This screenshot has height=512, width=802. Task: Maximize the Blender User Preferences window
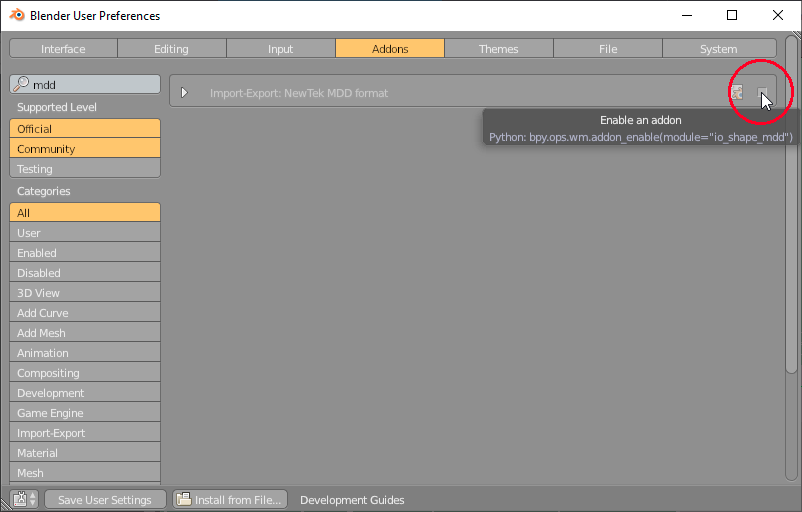[x=732, y=15]
